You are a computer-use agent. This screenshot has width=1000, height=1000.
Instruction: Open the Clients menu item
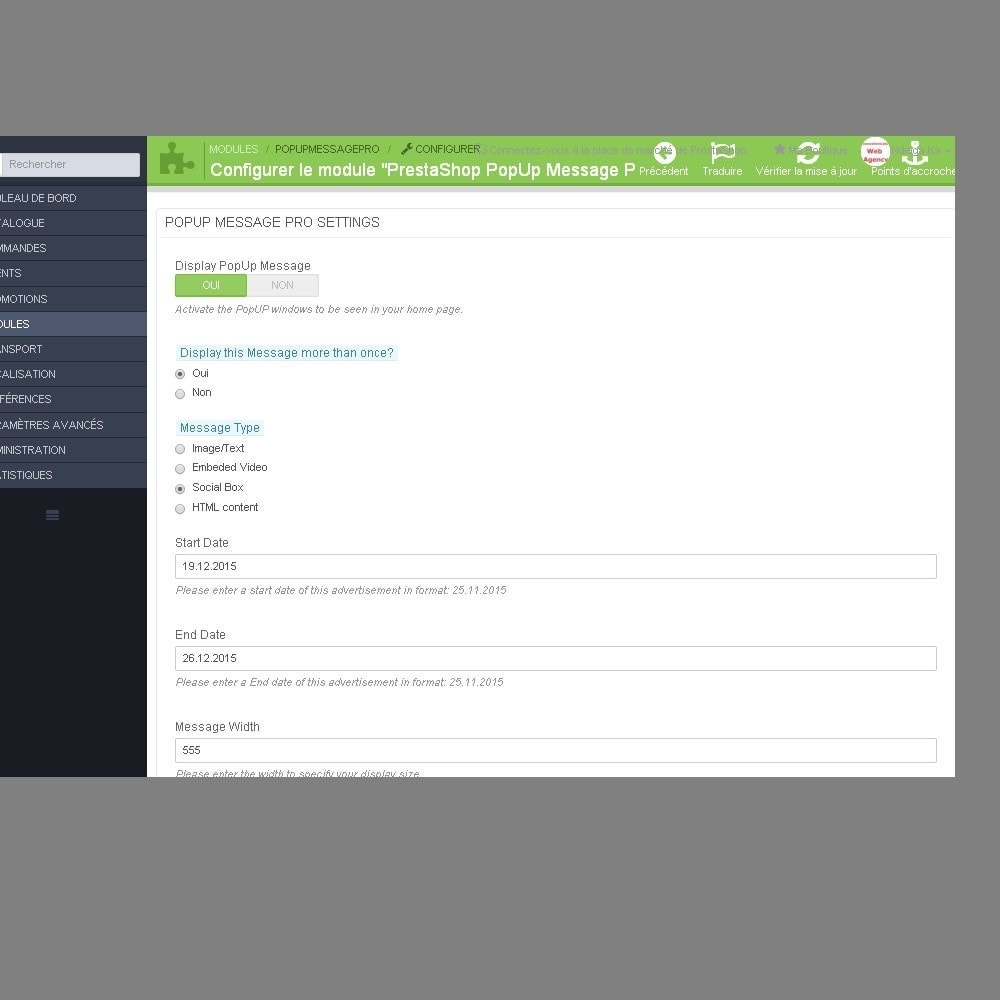(73, 273)
